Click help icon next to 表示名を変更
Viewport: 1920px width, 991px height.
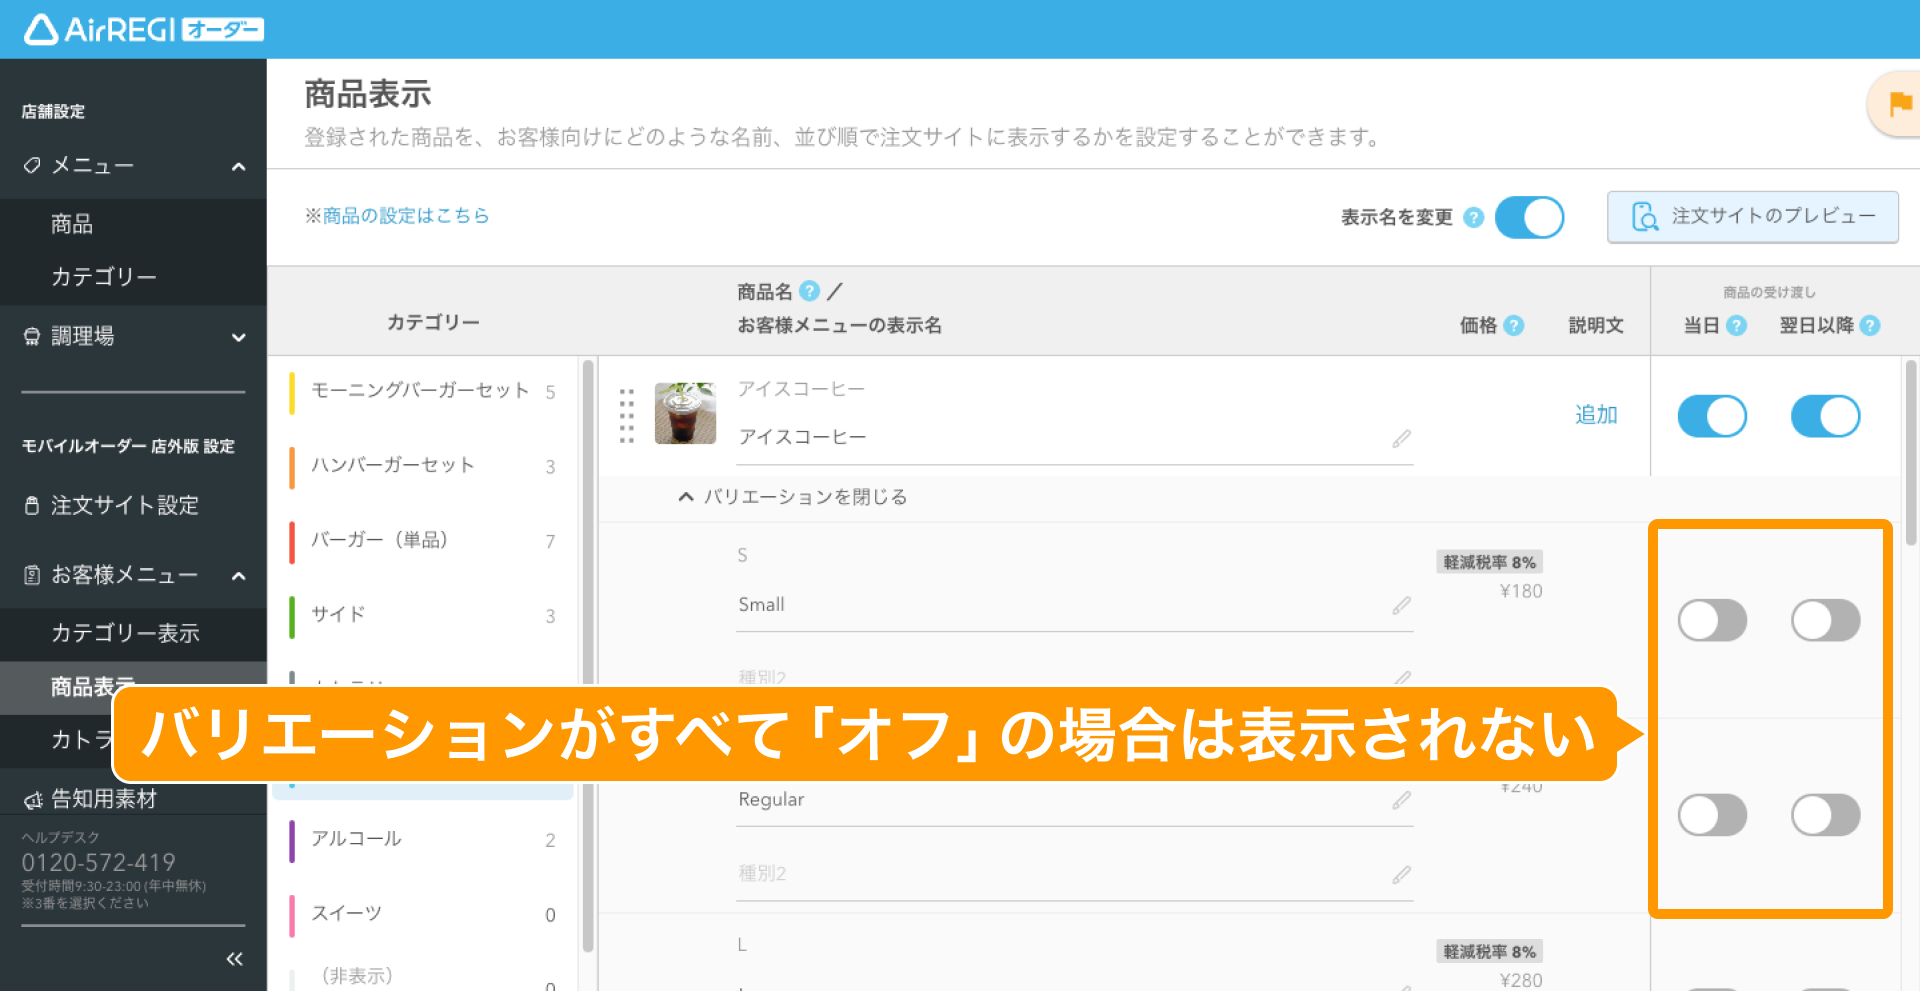pos(1473,217)
